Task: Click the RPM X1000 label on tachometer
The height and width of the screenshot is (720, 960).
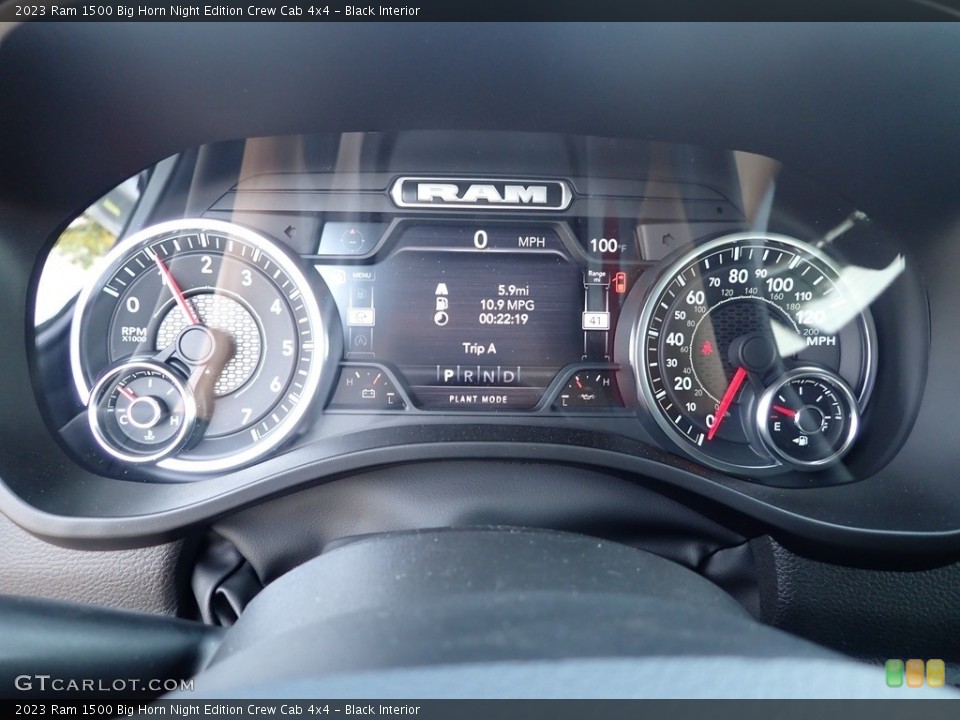Action: 133,334
